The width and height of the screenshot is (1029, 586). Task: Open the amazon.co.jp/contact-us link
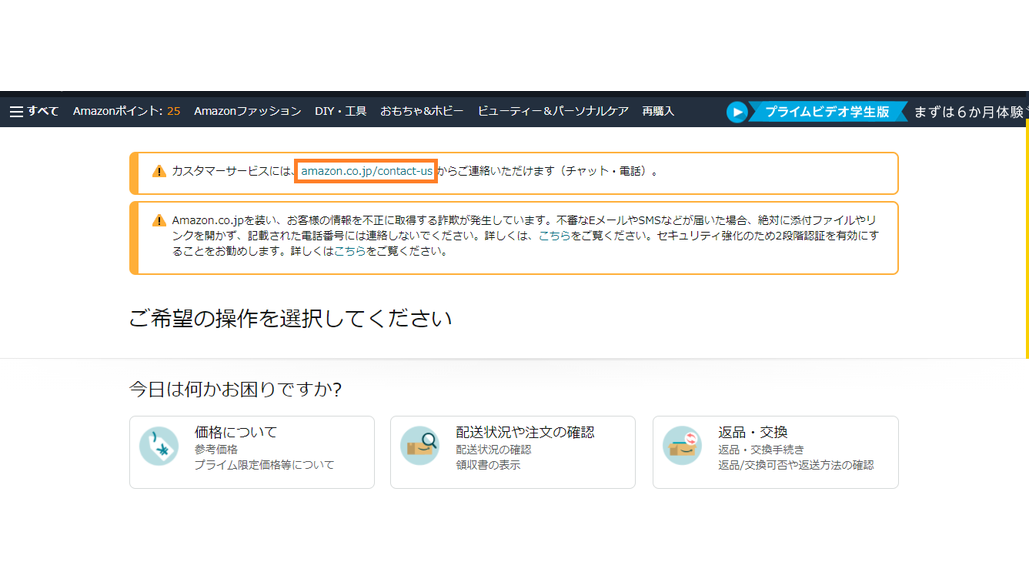[366, 172]
